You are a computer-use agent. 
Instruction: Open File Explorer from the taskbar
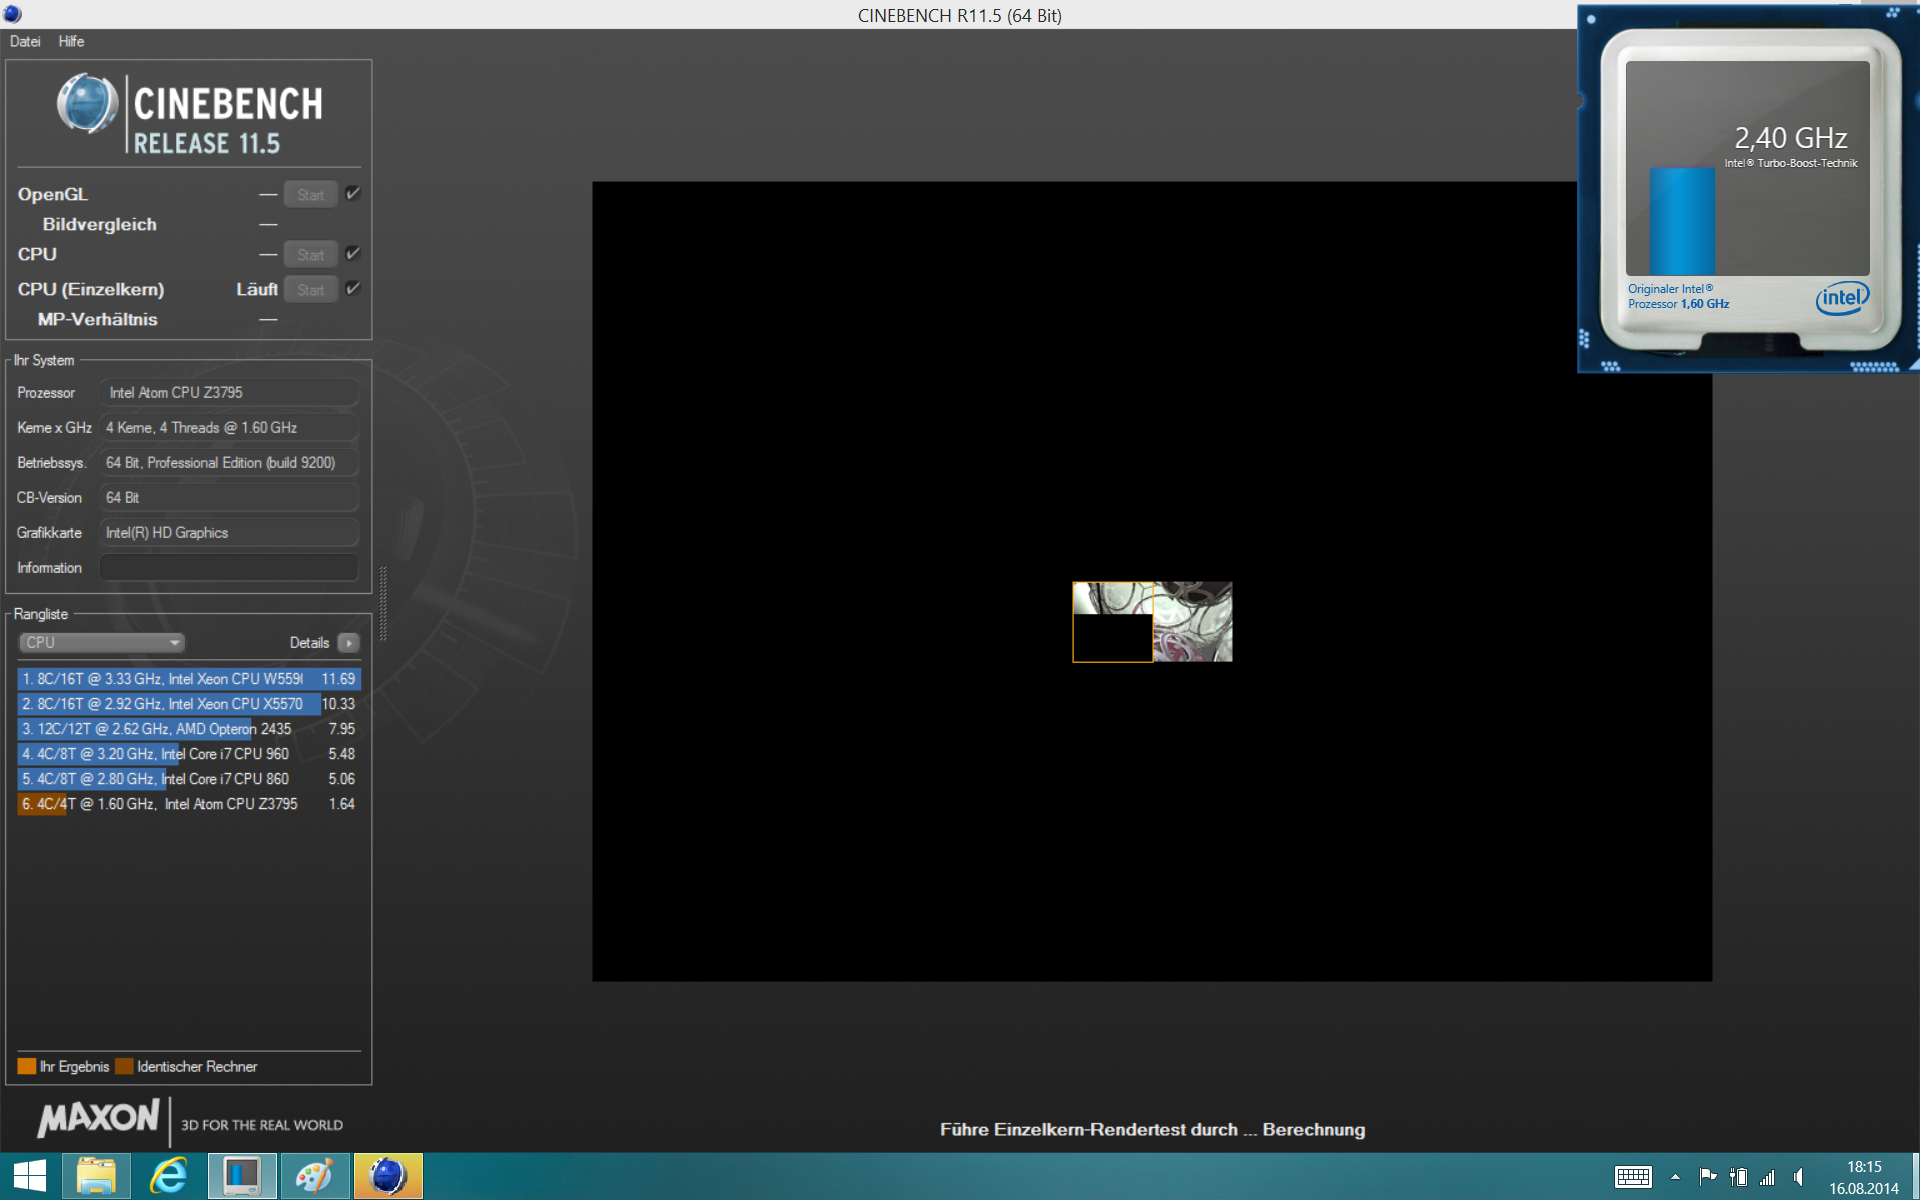(96, 1176)
